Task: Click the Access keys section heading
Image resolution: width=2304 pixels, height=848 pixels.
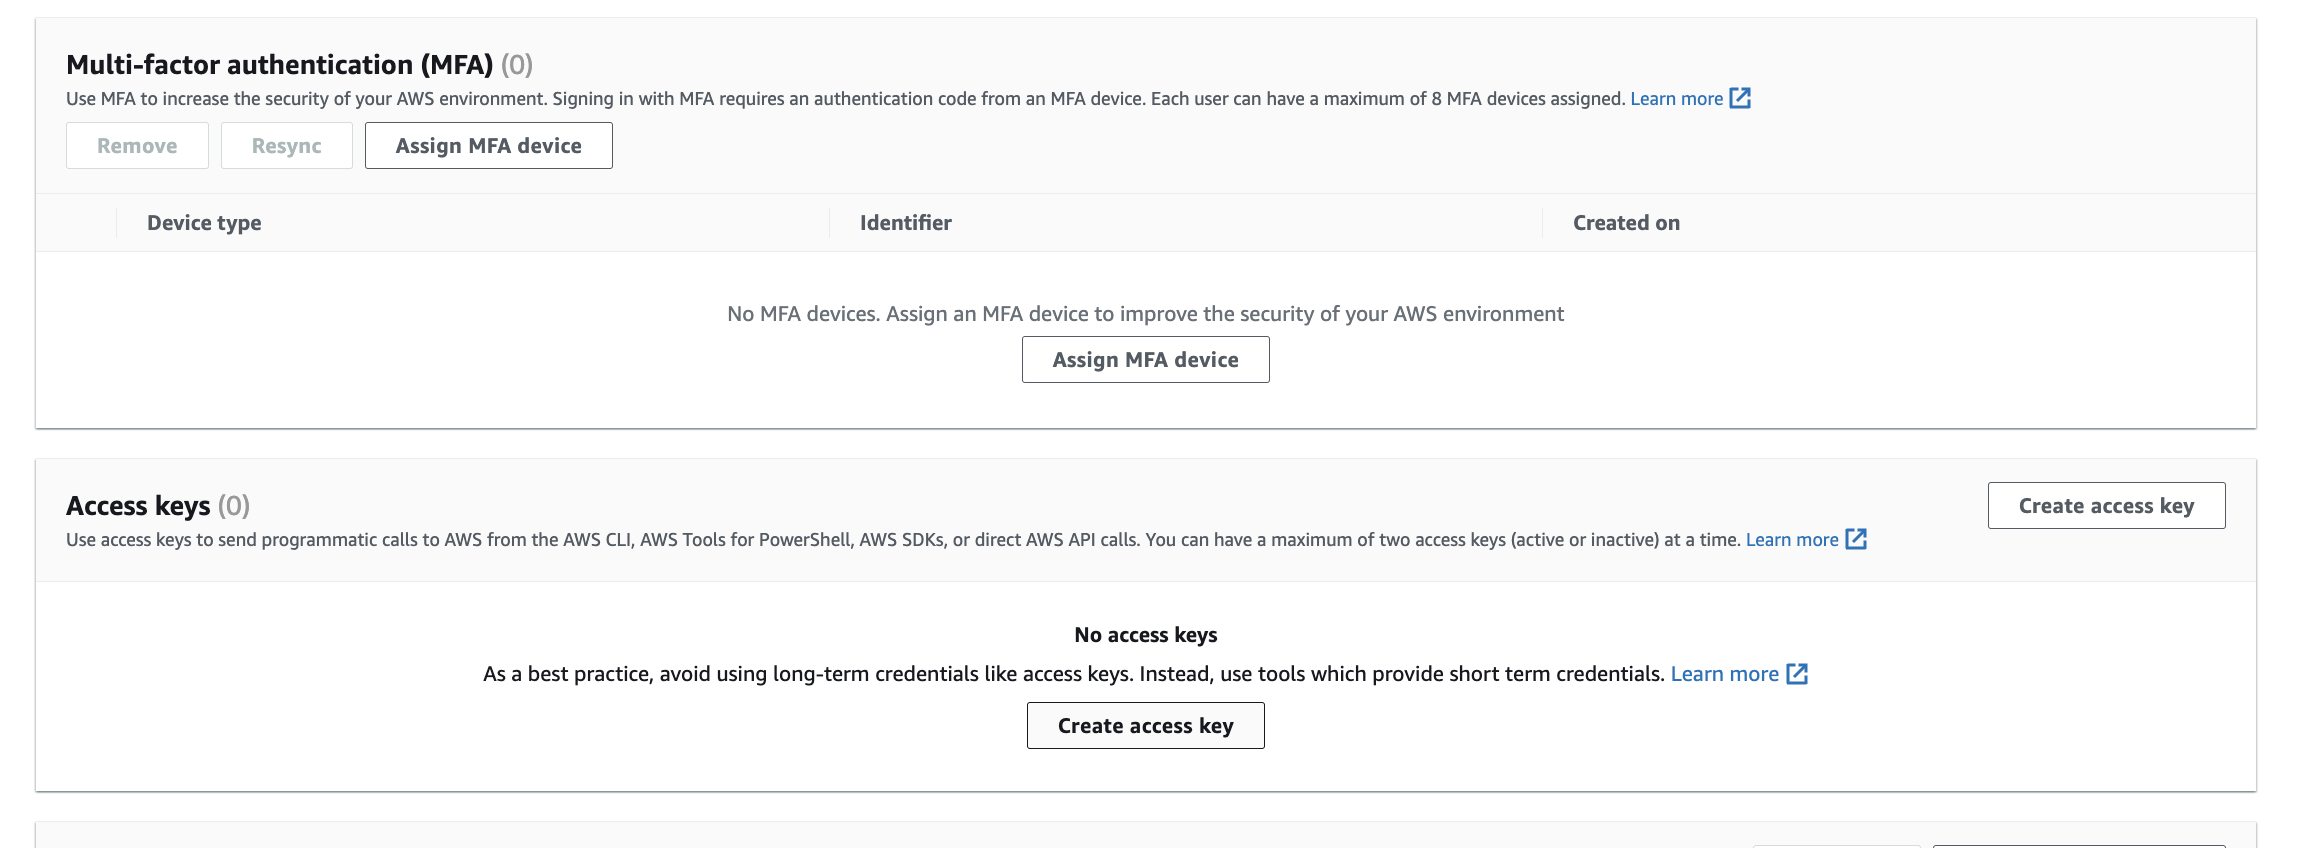Action: point(138,506)
